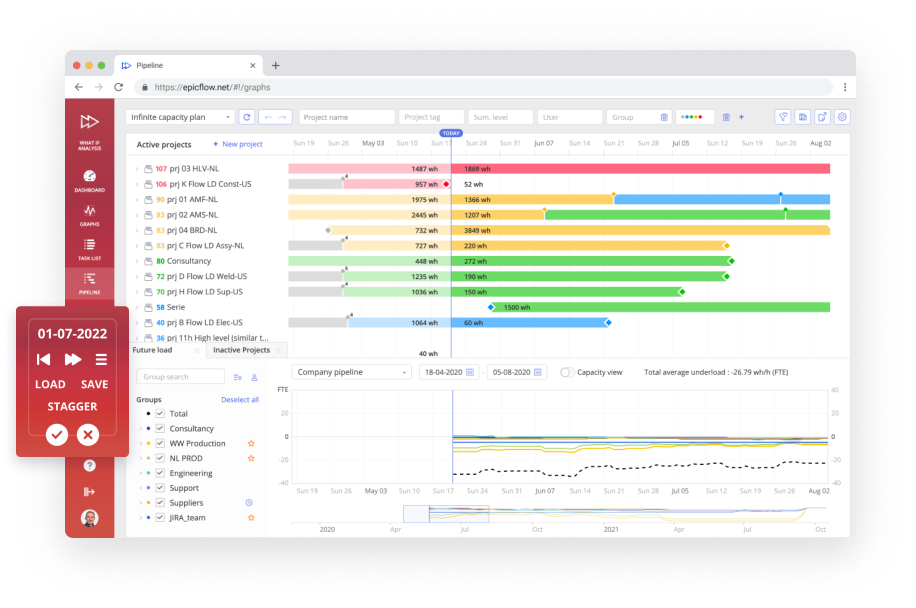Open Graphs from the left sidebar
Viewport: 916px width, 608px height.
[x=89, y=215]
